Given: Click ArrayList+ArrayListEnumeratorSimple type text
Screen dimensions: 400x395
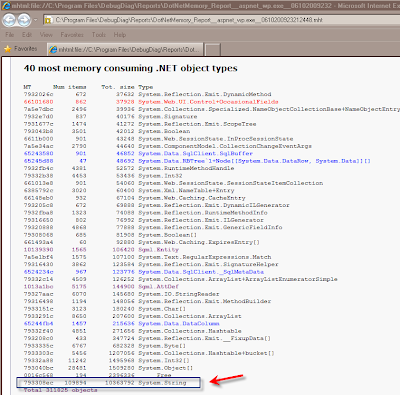Looking at the screenshot, I should click(x=238, y=279).
